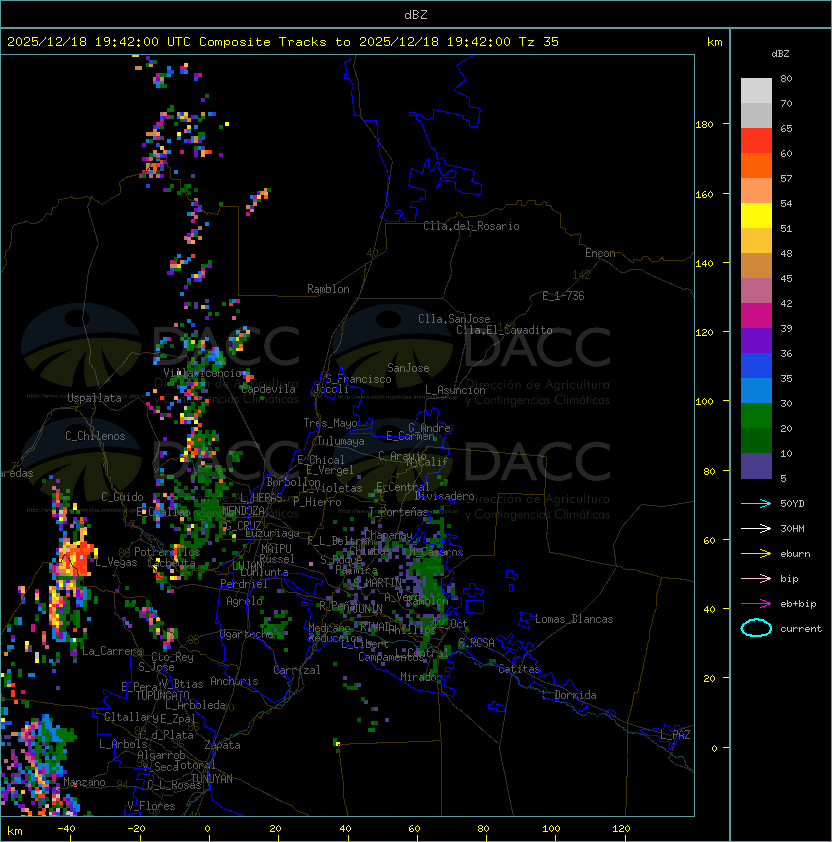This screenshot has height=842, width=832.
Task: Click the Mirador place label
Action: click(421, 677)
